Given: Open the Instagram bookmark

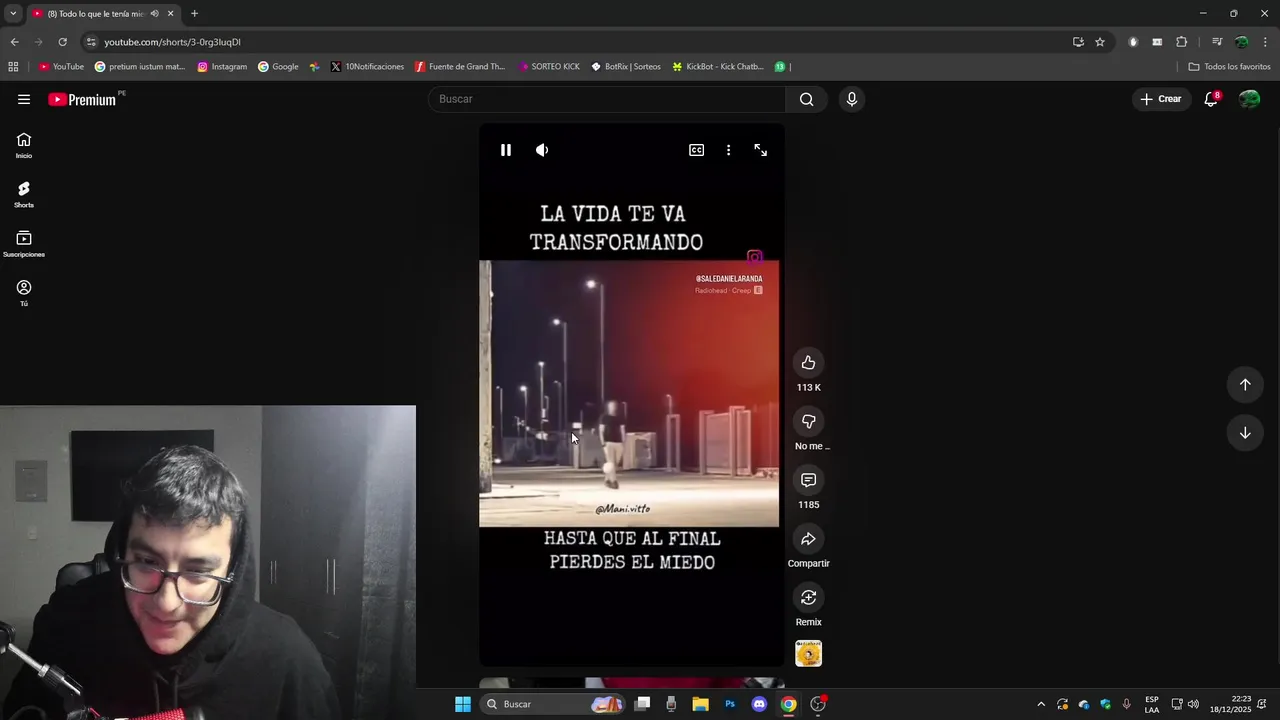Looking at the screenshot, I should (x=222, y=67).
